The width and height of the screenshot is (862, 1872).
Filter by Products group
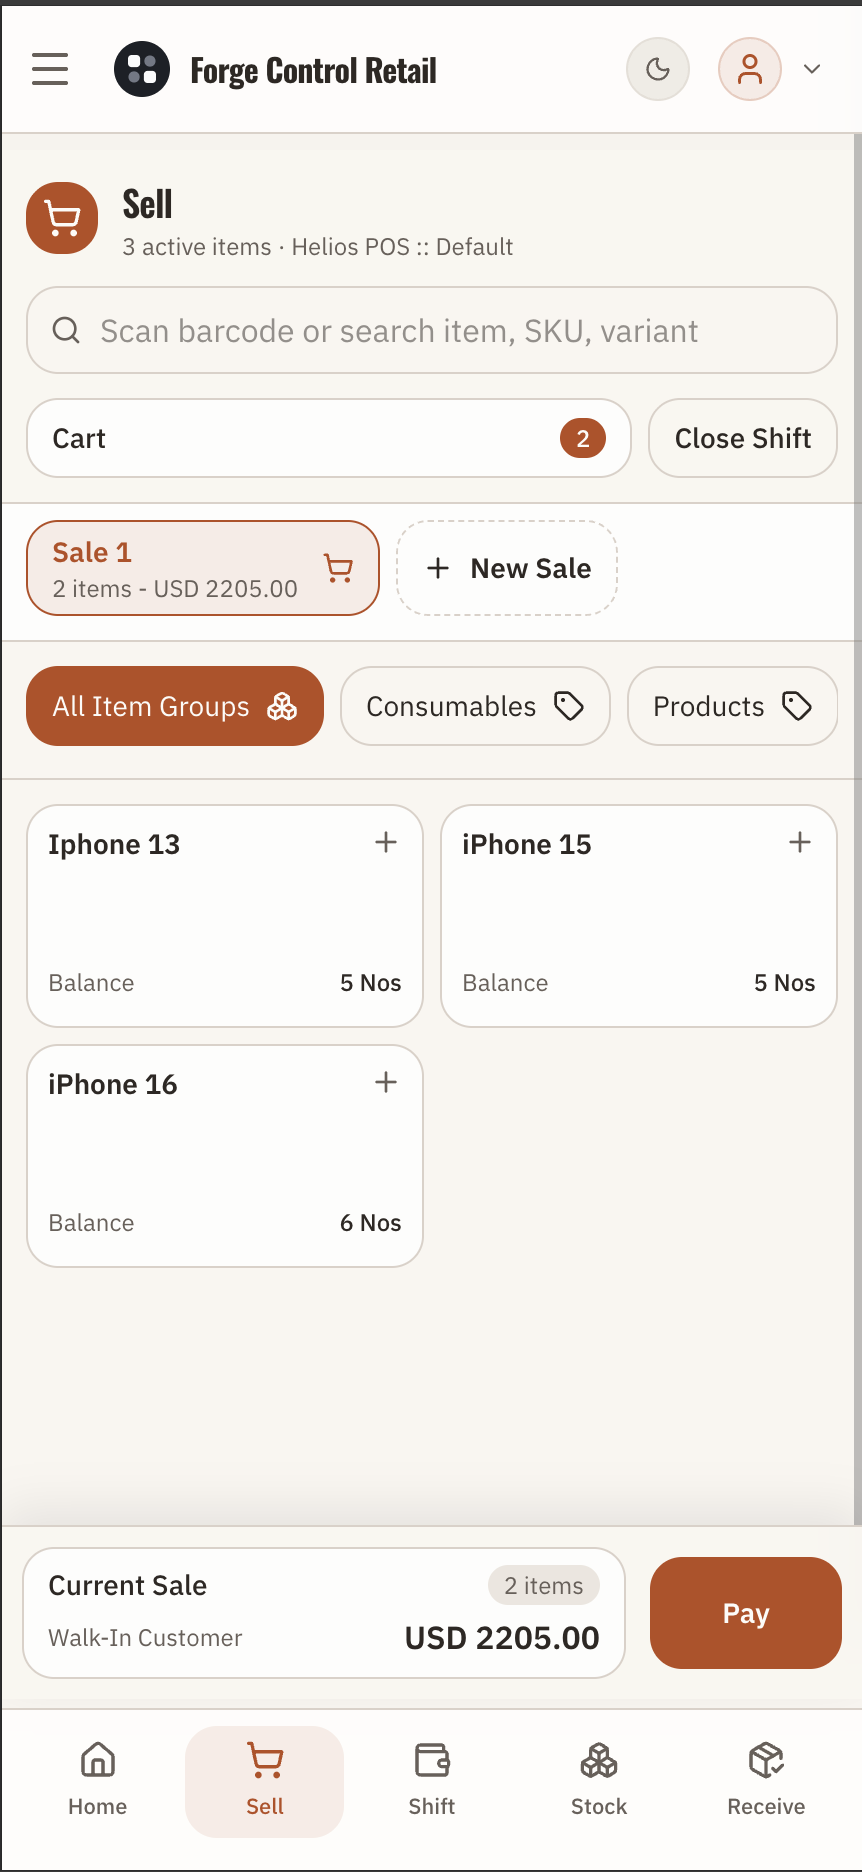tap(732, 706)
